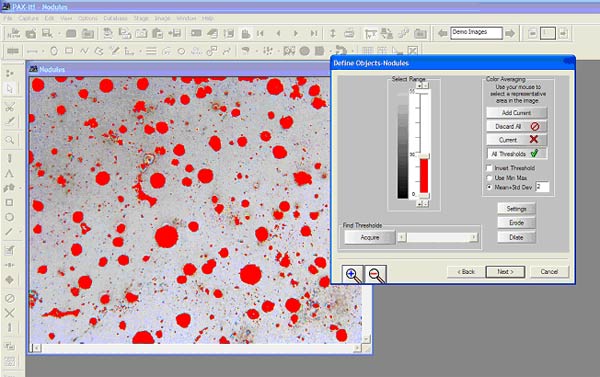Click right arrow beside Demo Images field
600x377 pixels.
(510, 33)
